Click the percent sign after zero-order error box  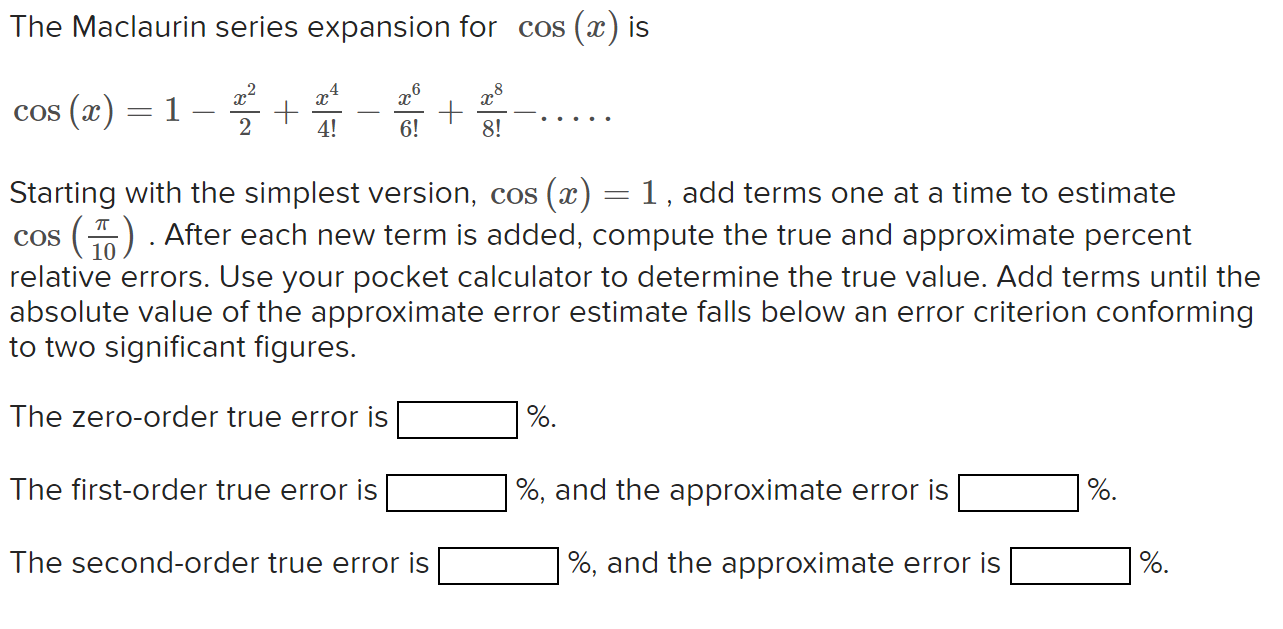click(537, 417)
